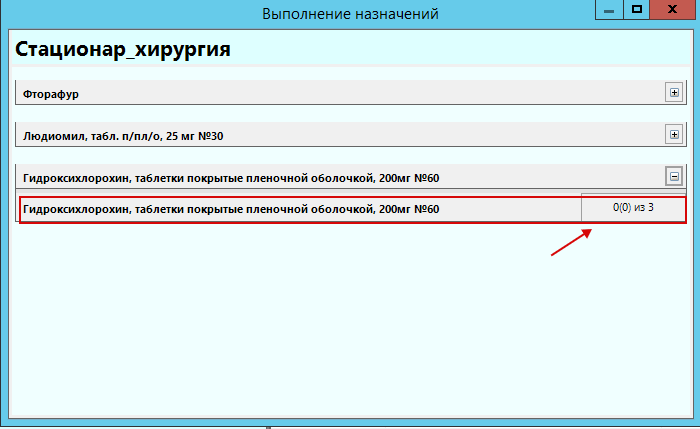This screenshot has height=429, width=700.
Task: Minimize the Выполнение назначений window
Action: (x=609, y=9)
